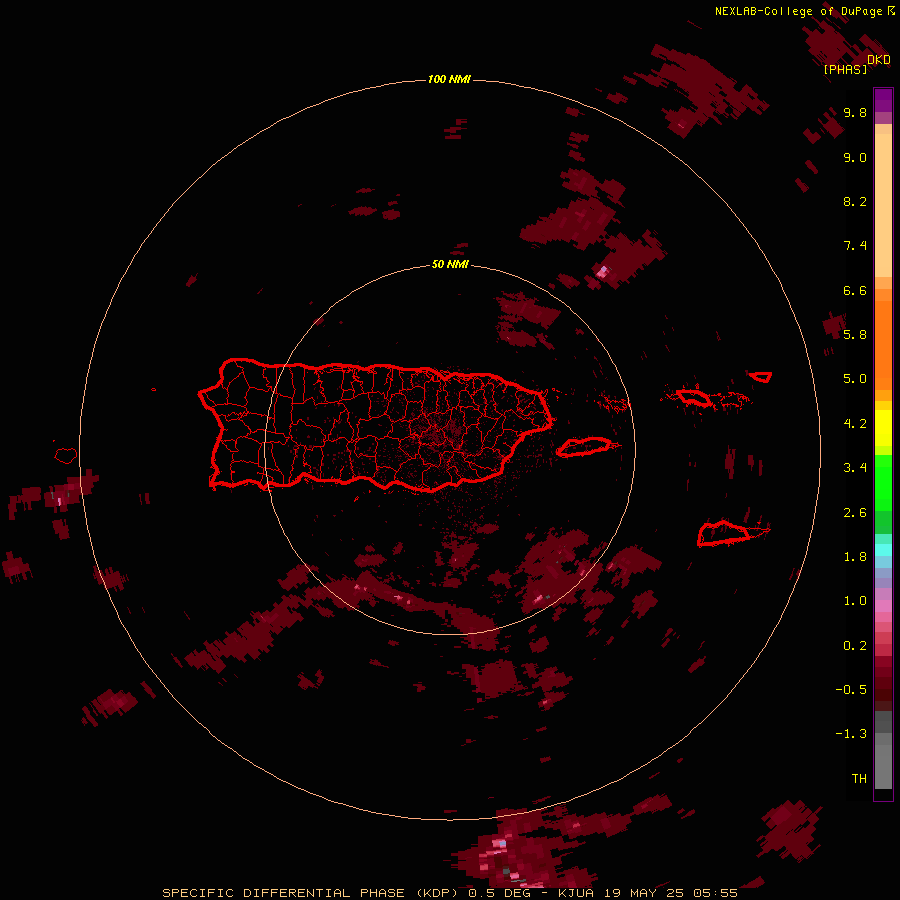Click the 19 MAY 25 date
Image resolution: width=900 pixels, height=900 pixels.
(644, 893)
